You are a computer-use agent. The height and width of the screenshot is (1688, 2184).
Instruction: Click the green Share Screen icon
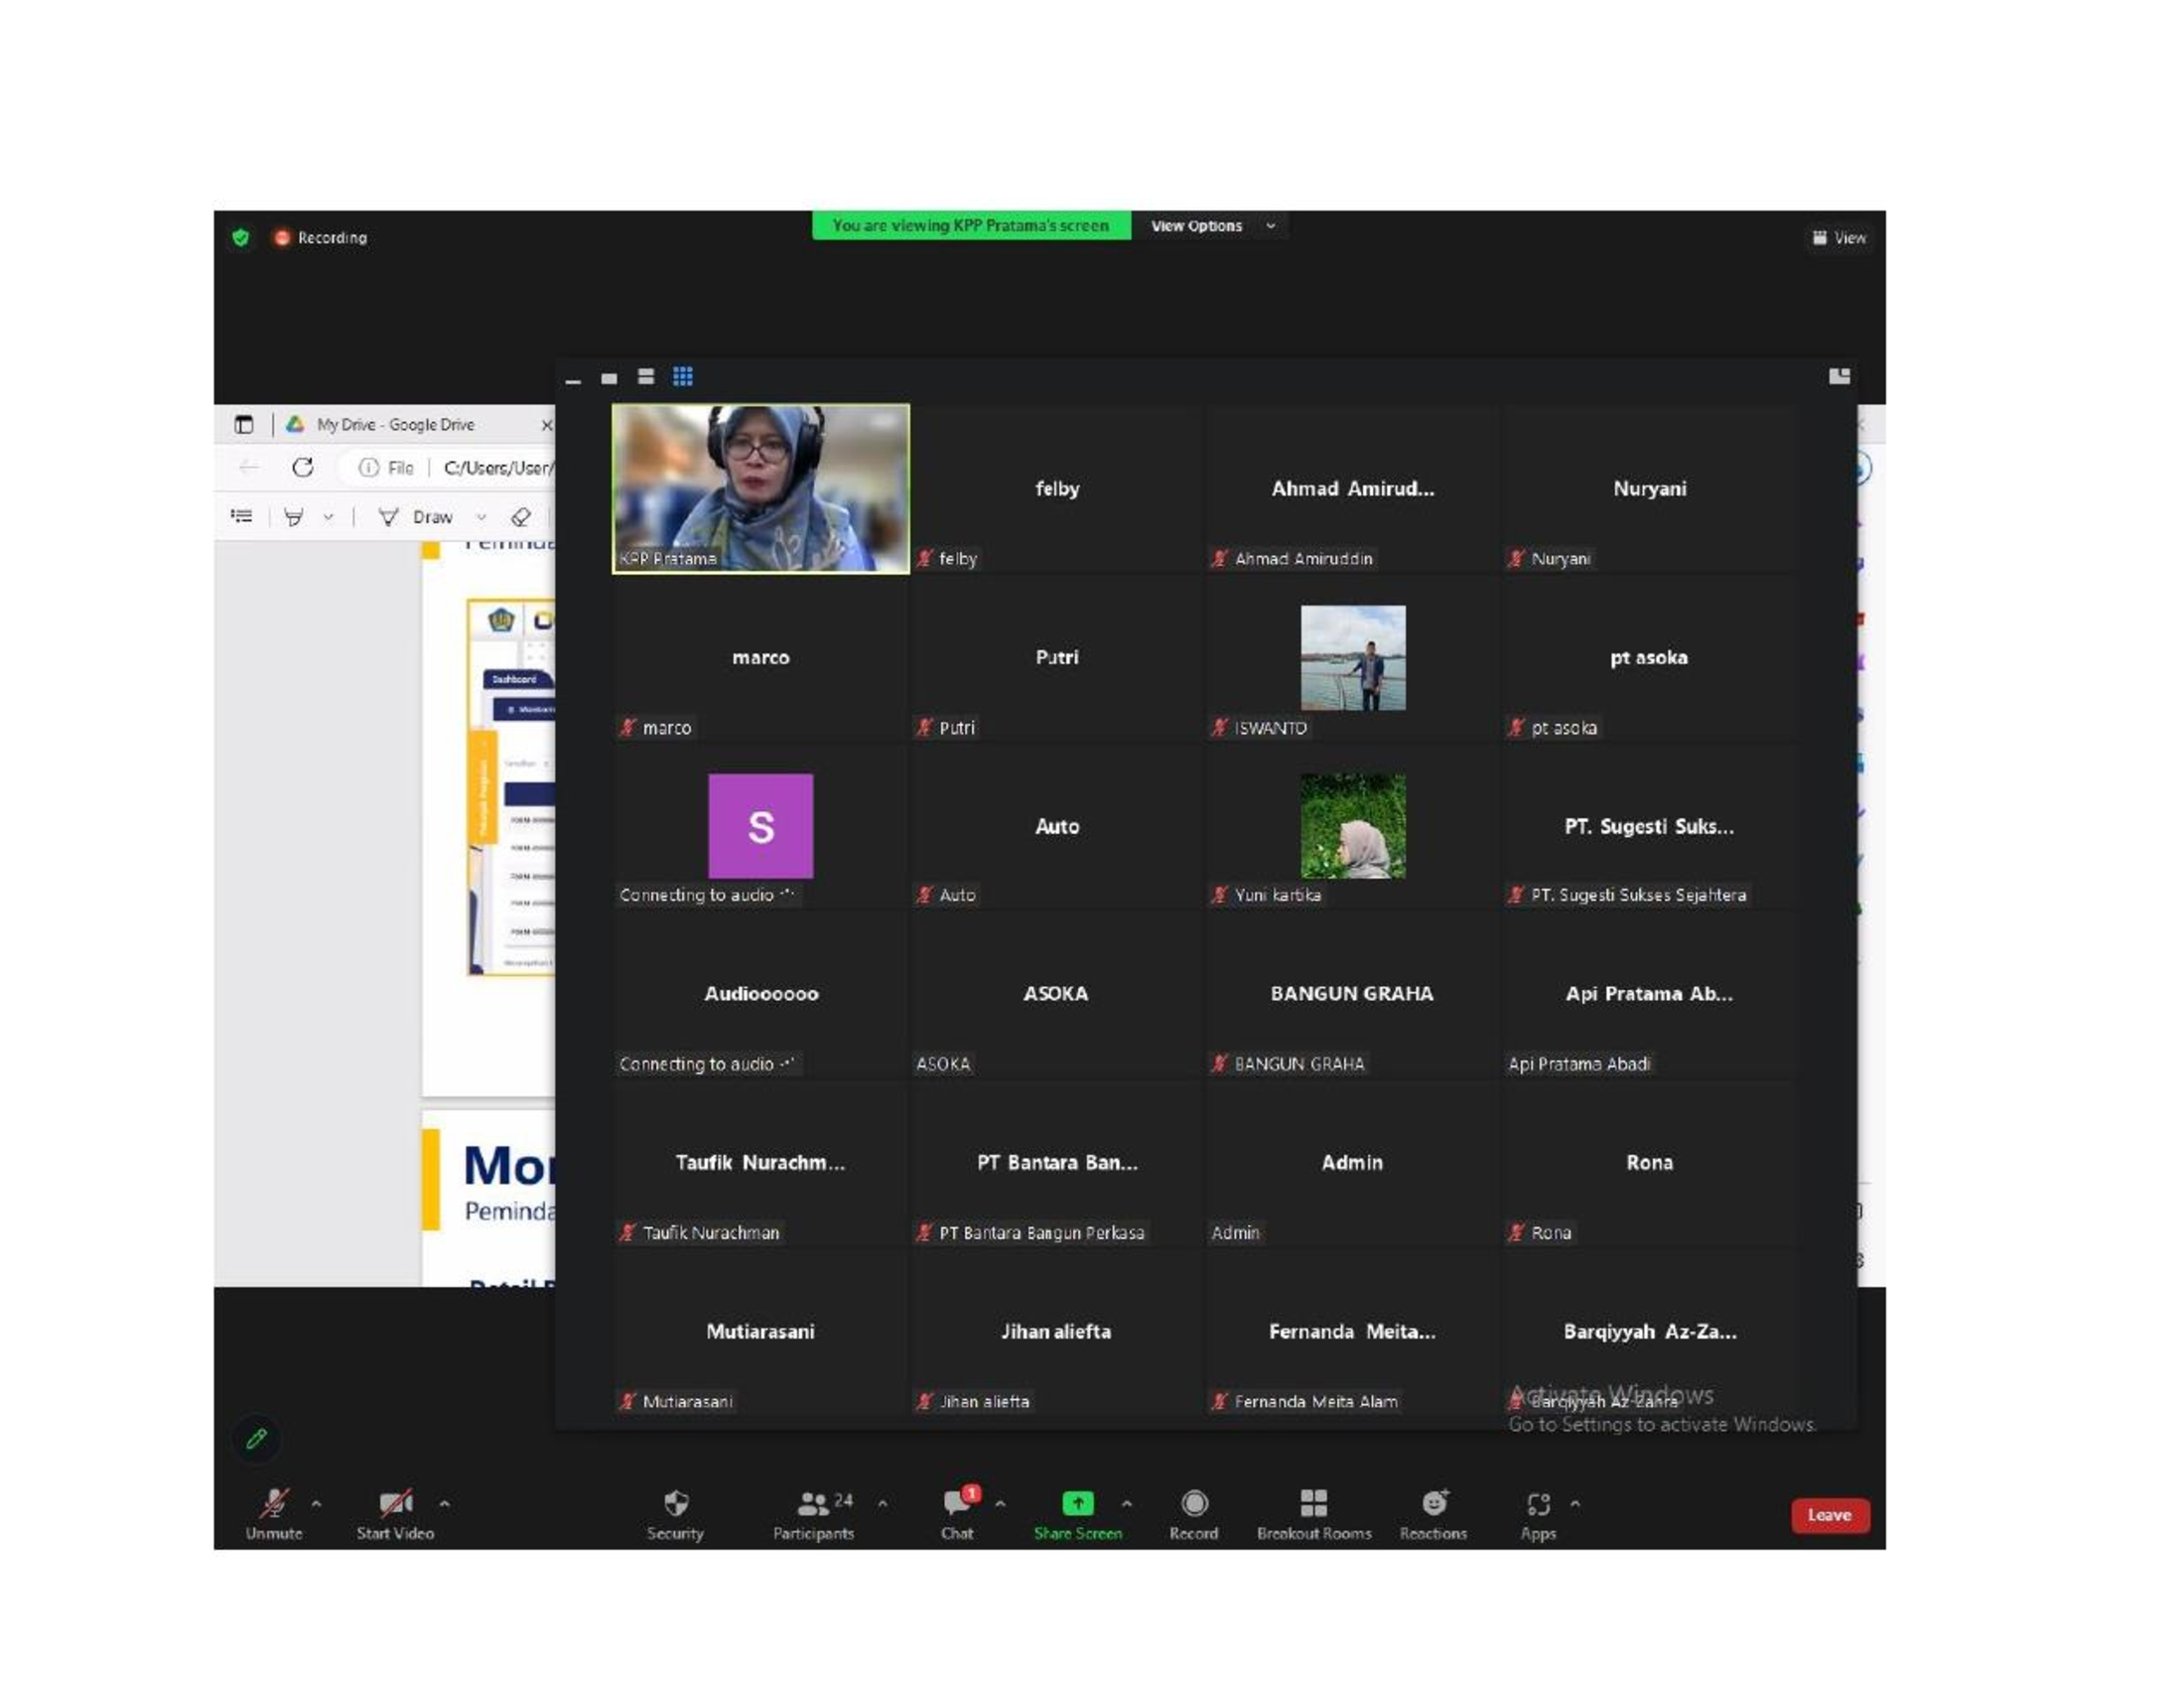[1077, 1503]
